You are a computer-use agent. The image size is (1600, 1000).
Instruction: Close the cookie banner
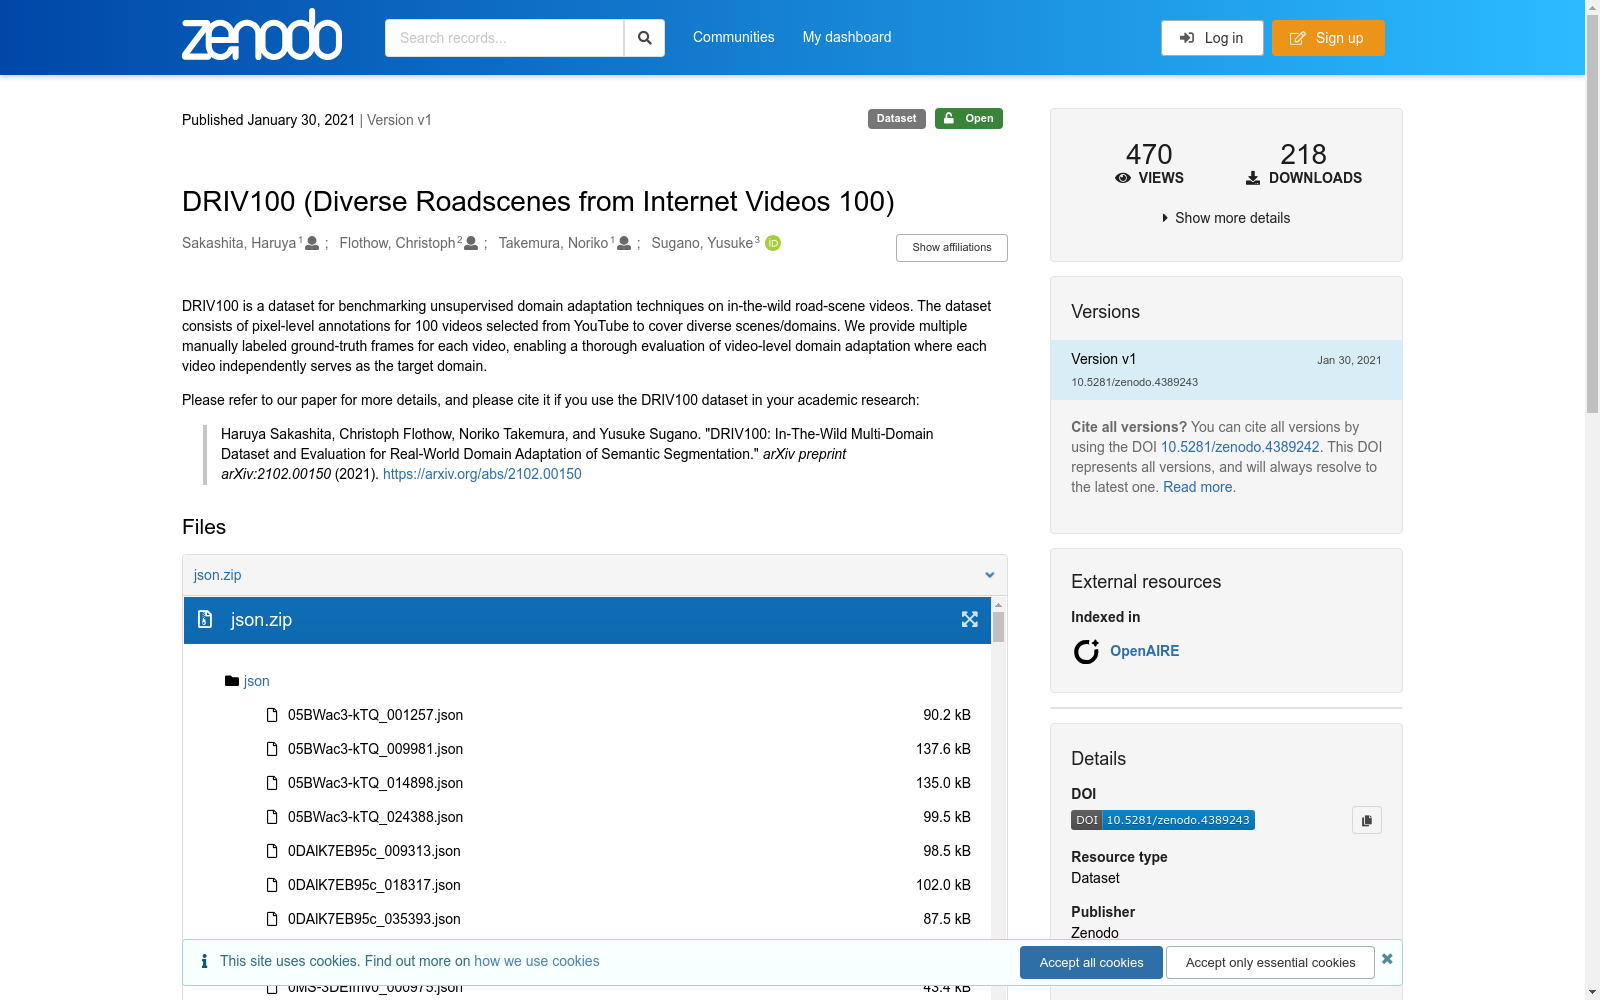point(1387,959)
